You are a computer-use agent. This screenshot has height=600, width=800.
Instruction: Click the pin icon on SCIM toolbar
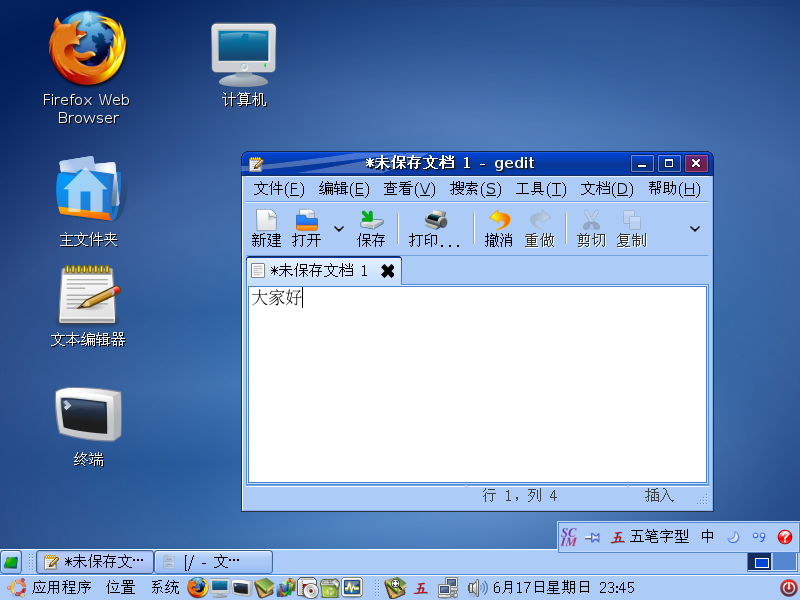click(593, 537)
